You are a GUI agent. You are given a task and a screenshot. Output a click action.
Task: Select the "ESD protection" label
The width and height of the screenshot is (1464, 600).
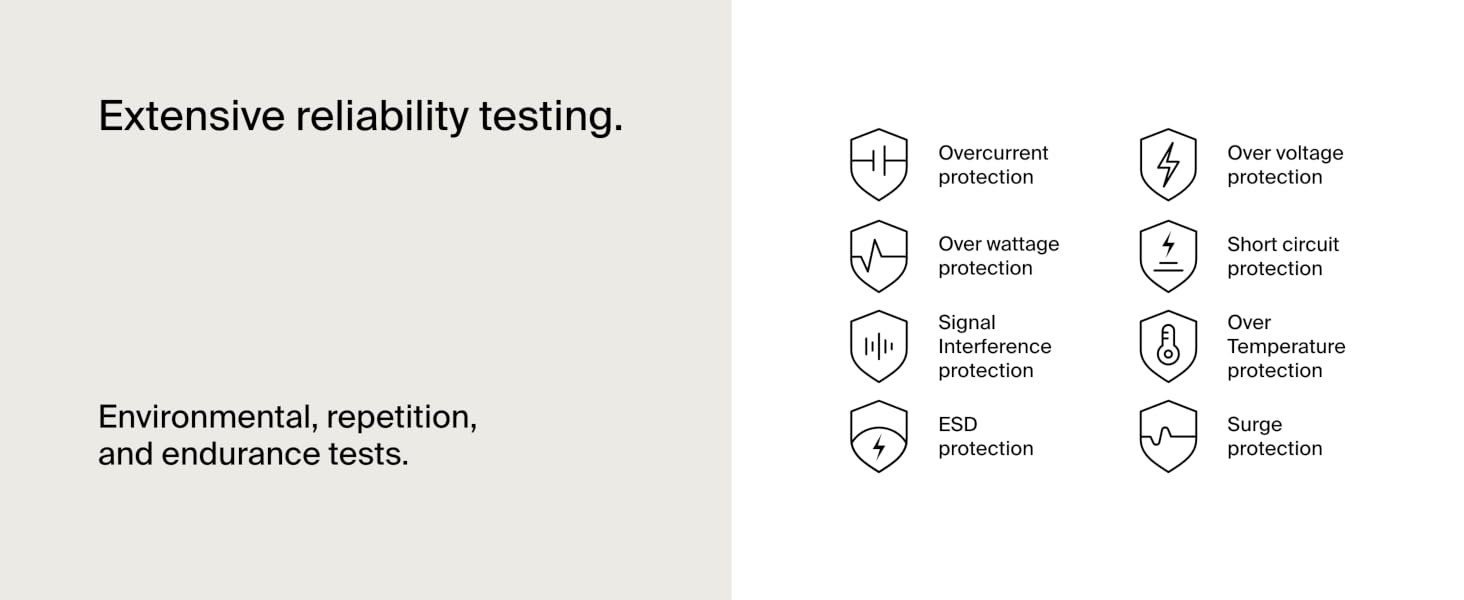pos(986,436)
